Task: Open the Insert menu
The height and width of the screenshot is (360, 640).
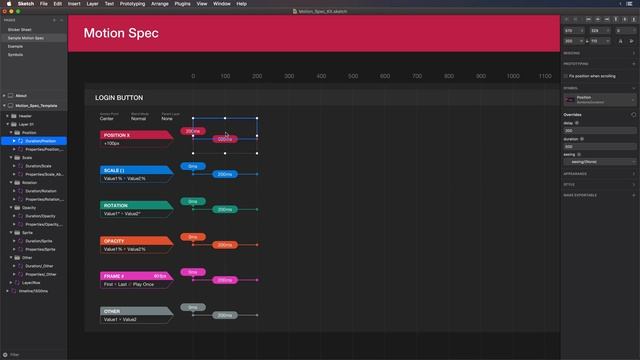Action: (x=74, y=4)
